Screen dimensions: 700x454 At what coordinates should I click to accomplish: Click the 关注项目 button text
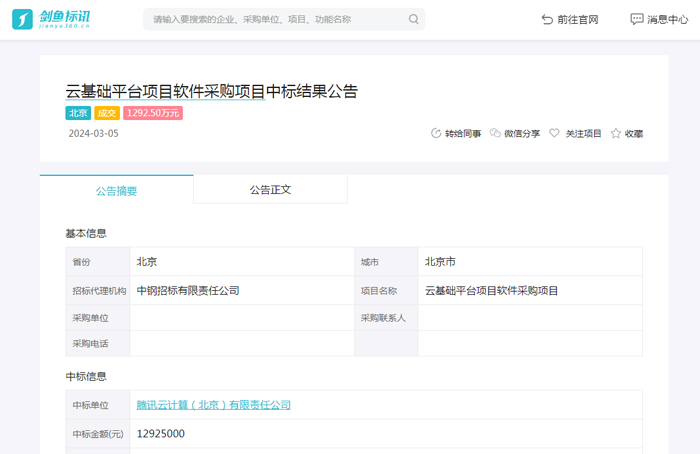[583, 133]
